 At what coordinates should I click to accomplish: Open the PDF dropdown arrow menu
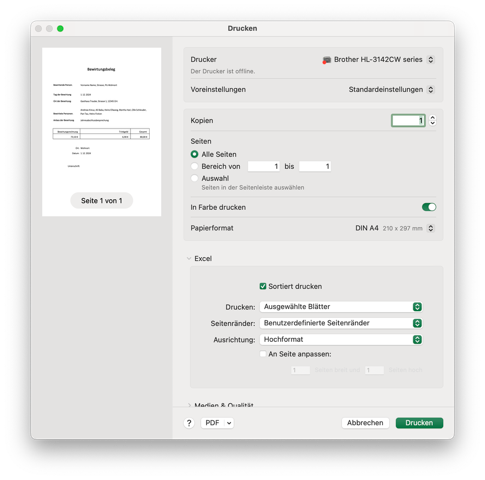pos(229,423)
